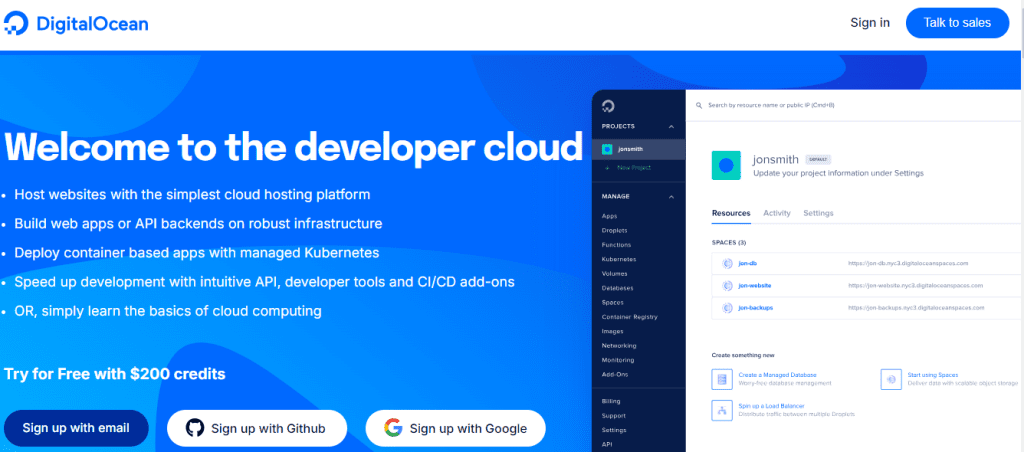Click the SPACES (3) heading
This screenshot has height=452, width=1024.
(x=729, y=242)
